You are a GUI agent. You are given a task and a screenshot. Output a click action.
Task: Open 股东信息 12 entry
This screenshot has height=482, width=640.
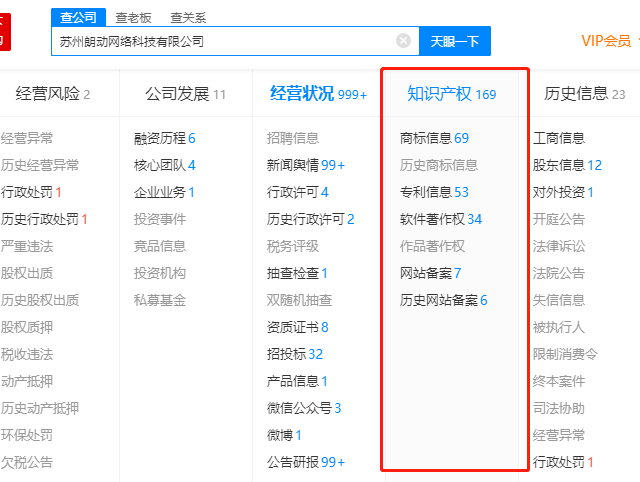pyautogui.click(x=567, y=165)
